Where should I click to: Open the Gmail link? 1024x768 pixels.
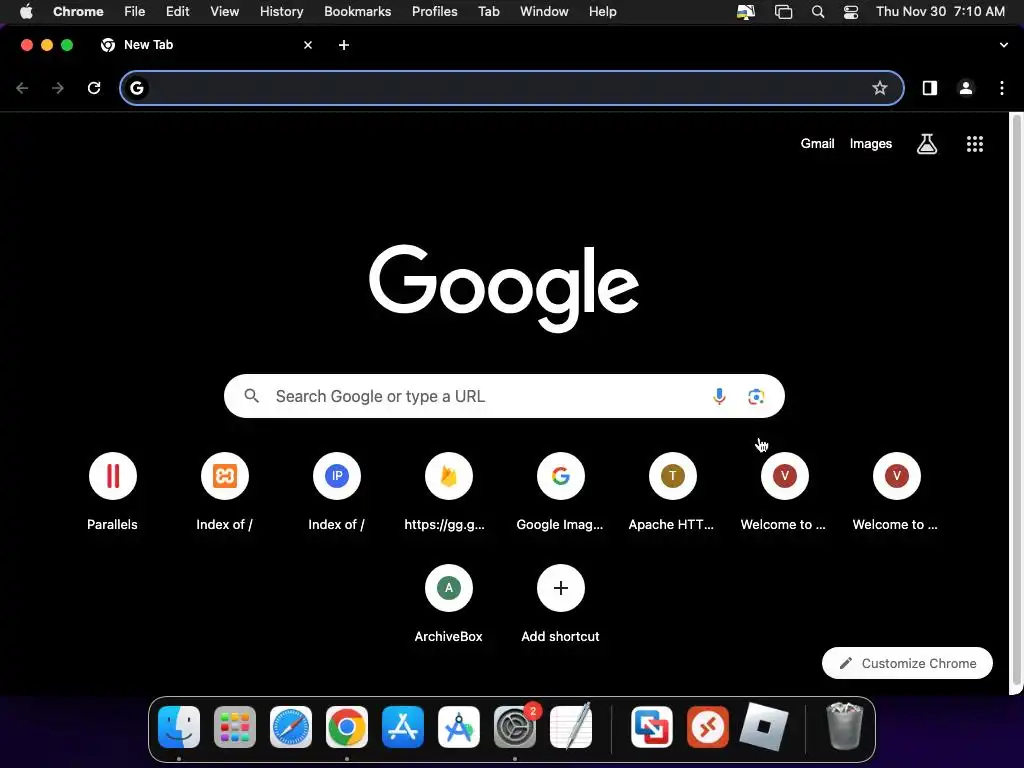coord(817,144)
